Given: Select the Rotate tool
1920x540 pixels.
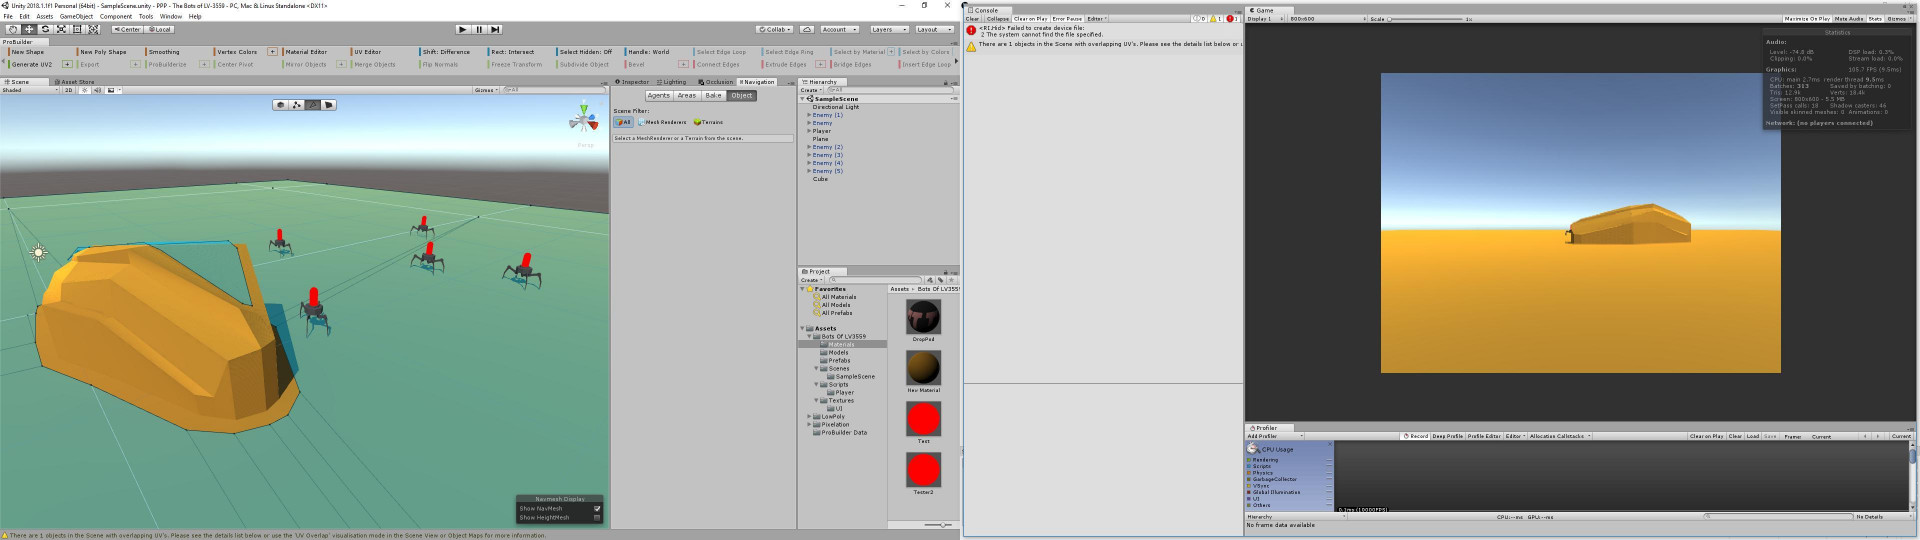Looking at the screenshot, I should pyautogui.click(x=45, y=29).
